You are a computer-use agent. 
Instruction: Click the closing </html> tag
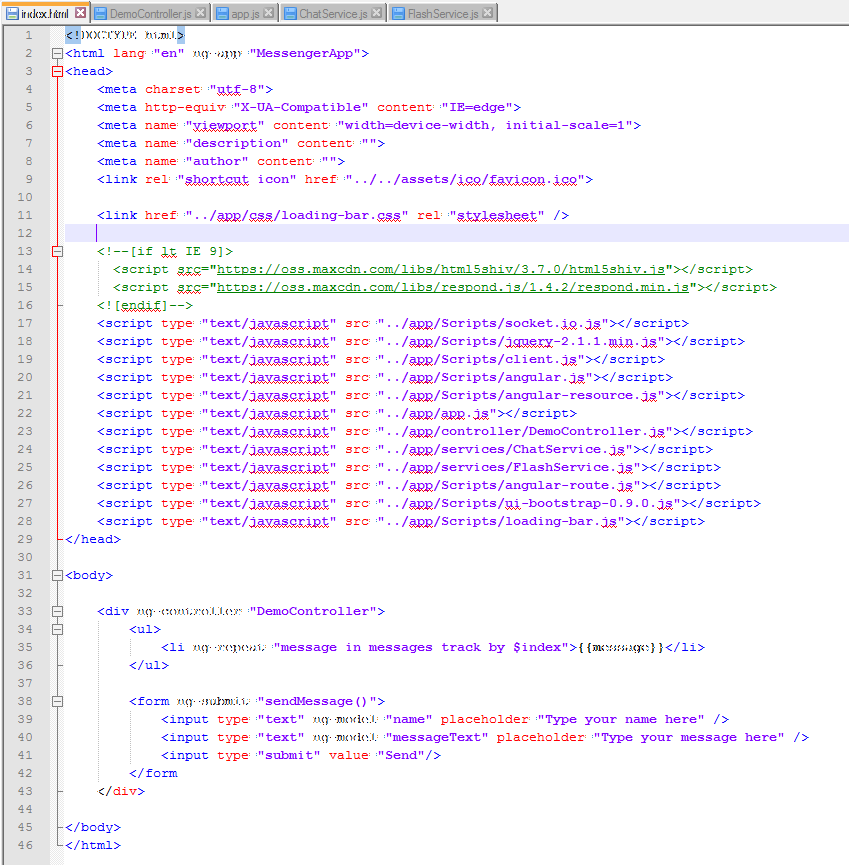tap(93, 846)
